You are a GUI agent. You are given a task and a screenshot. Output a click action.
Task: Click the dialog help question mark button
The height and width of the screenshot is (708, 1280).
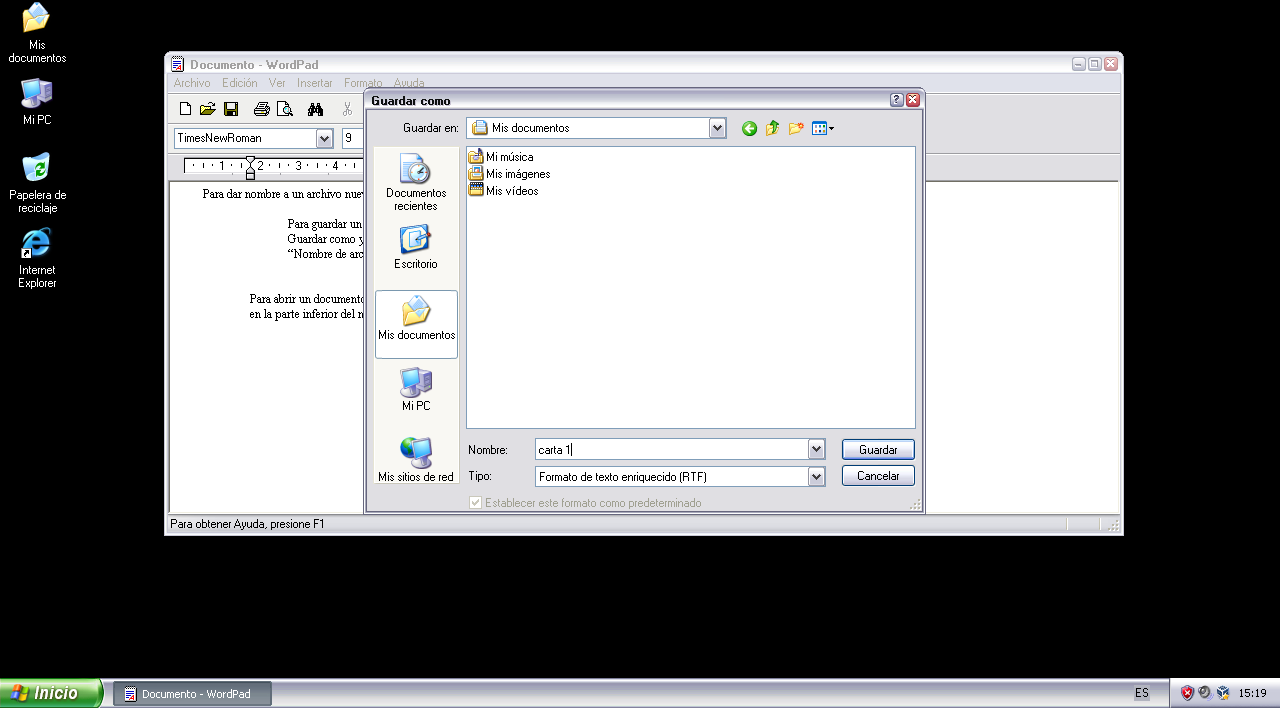pyautogui.click(x=897, y=100)
